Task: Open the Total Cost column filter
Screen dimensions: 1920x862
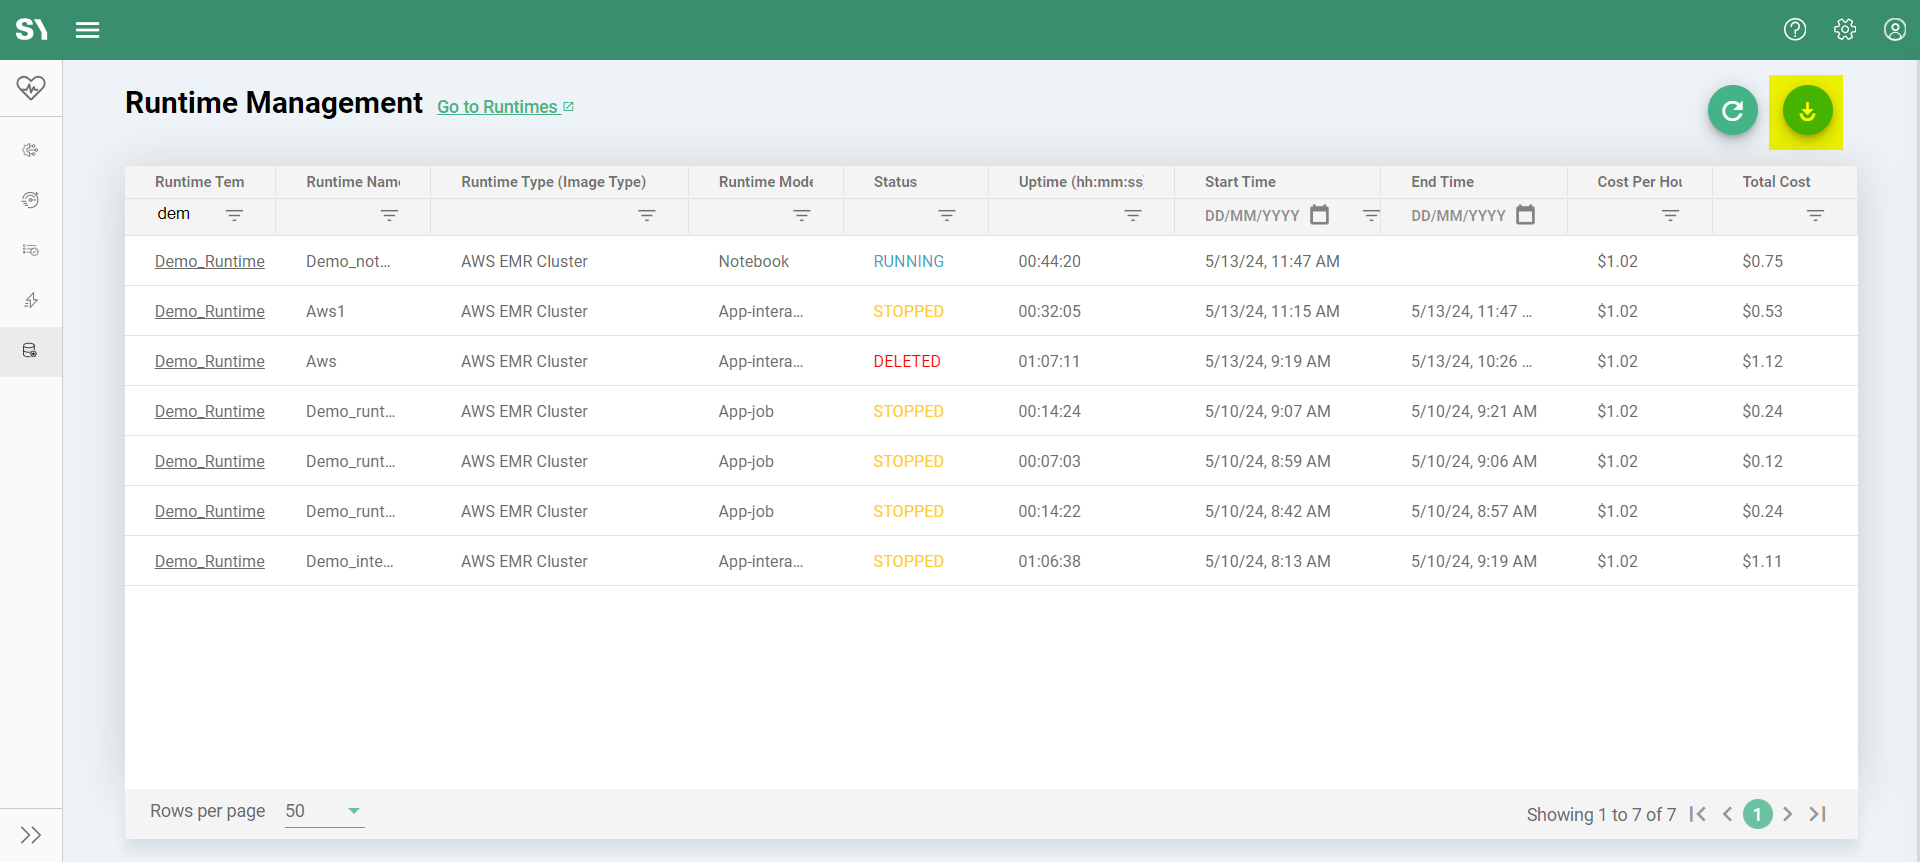Action: click(x=1815, y=215)
